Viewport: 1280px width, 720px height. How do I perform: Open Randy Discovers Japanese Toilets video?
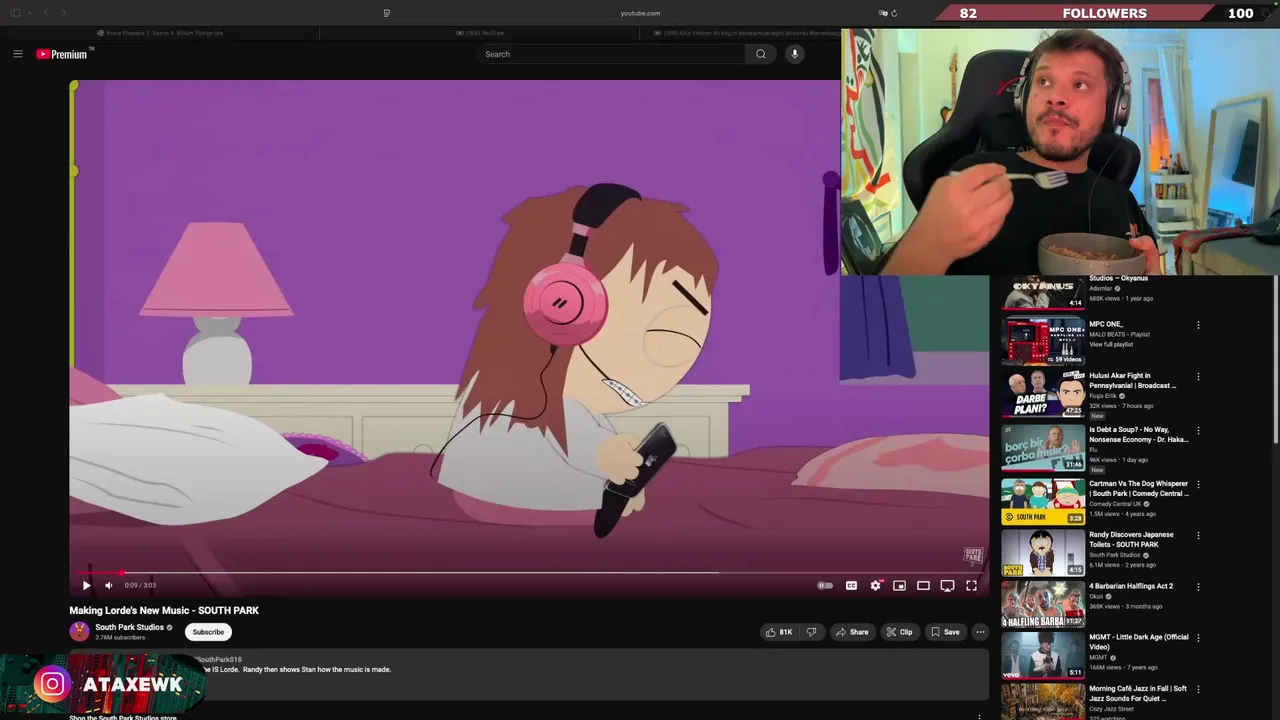pos(1131,539)
